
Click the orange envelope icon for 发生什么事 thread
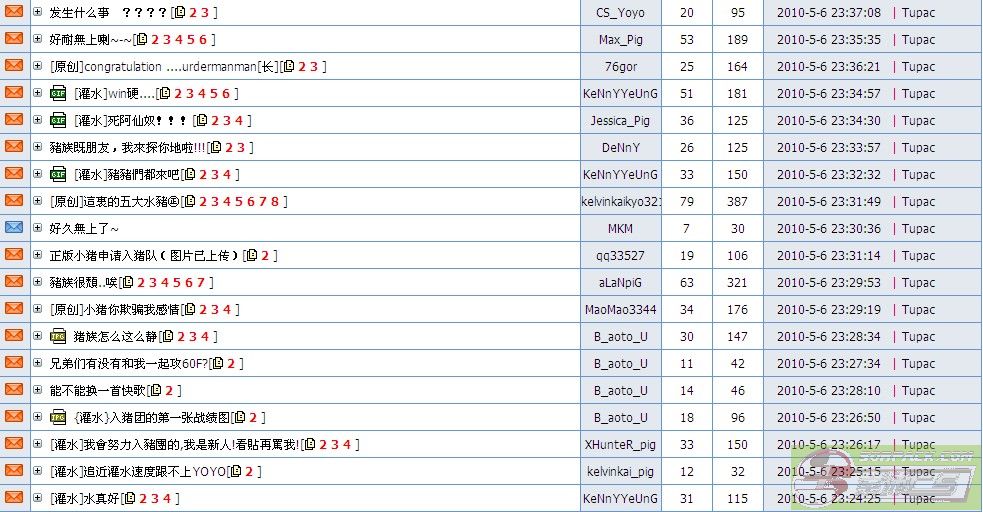point(14,12)
